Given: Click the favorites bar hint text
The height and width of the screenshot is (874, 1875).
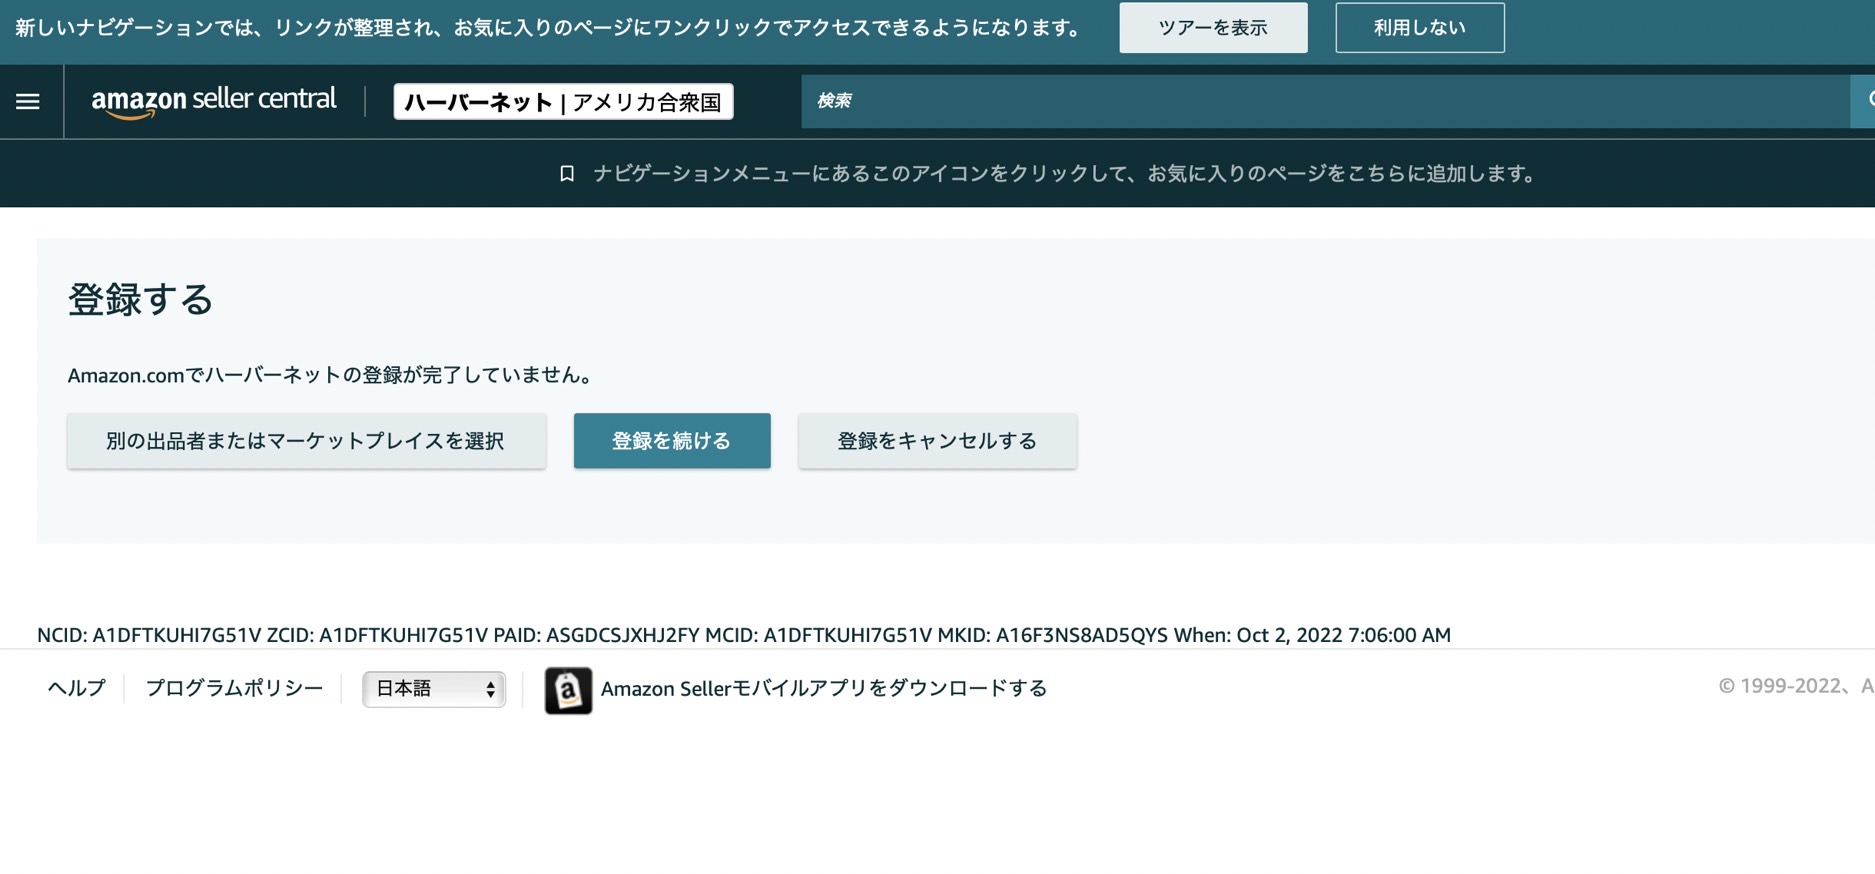Looking at the screenshot, I should coord(1067,174).
